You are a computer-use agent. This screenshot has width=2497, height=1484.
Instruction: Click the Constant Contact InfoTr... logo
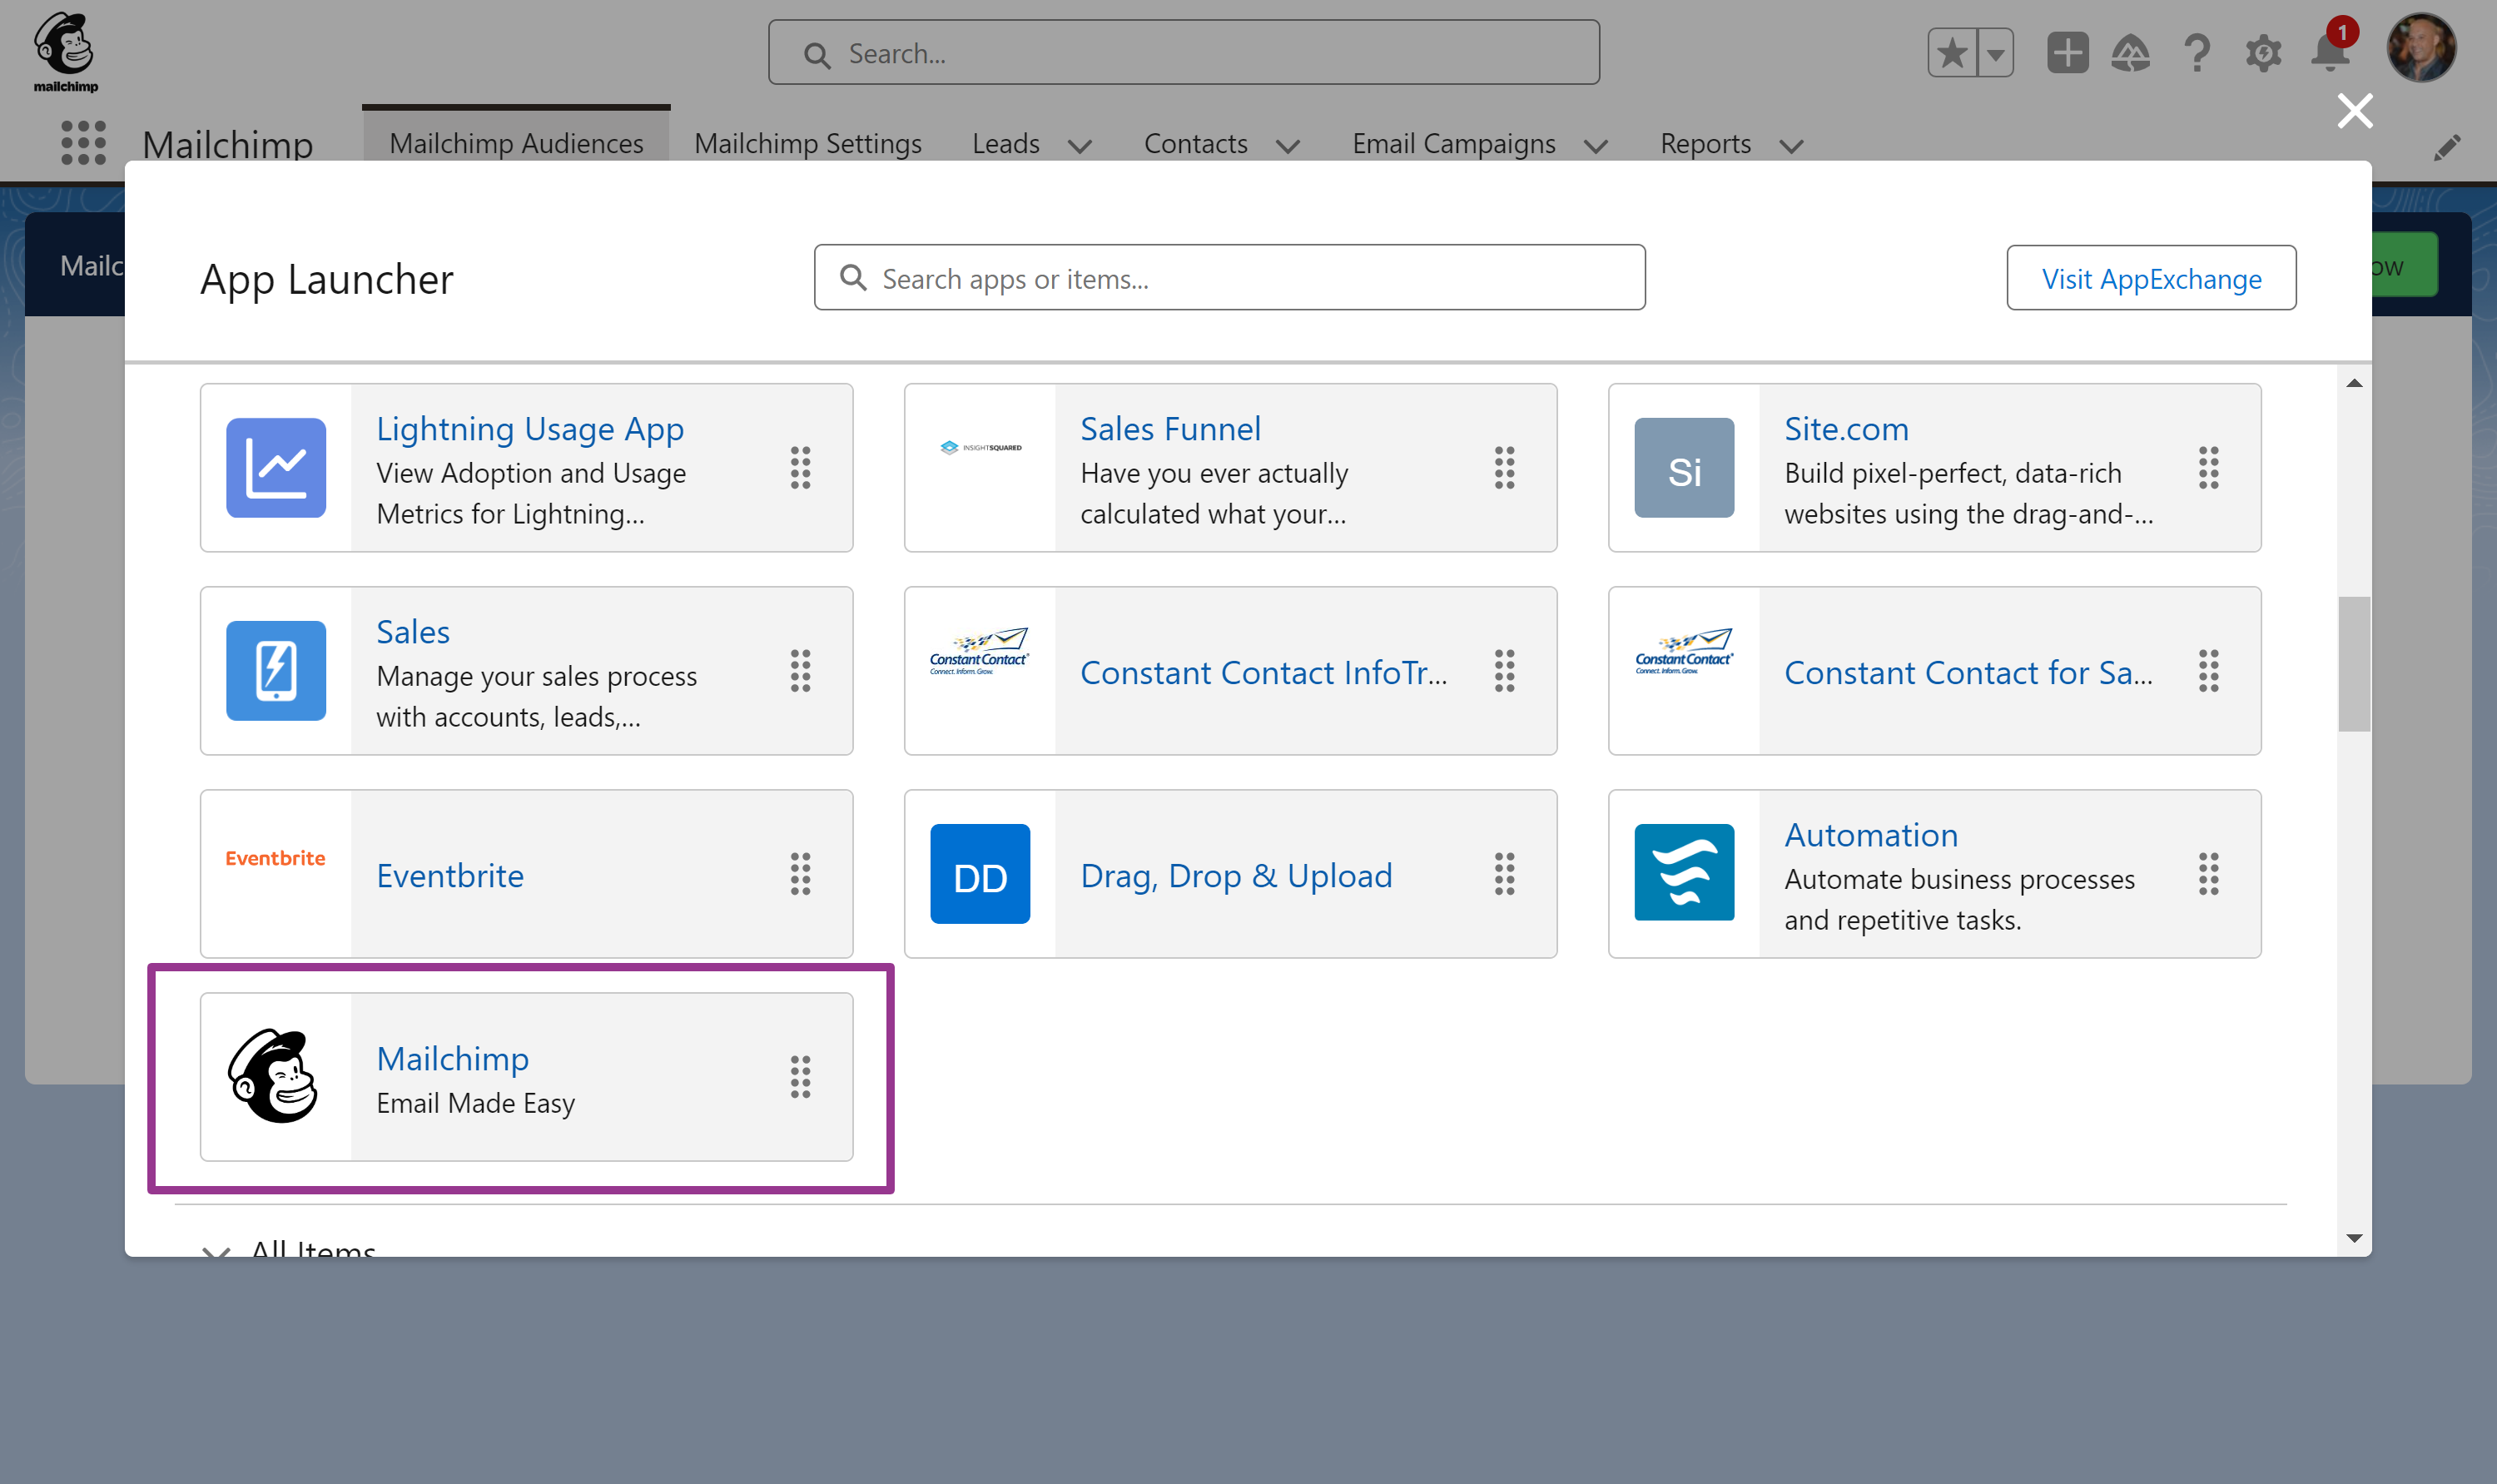(x=979, y=651)
